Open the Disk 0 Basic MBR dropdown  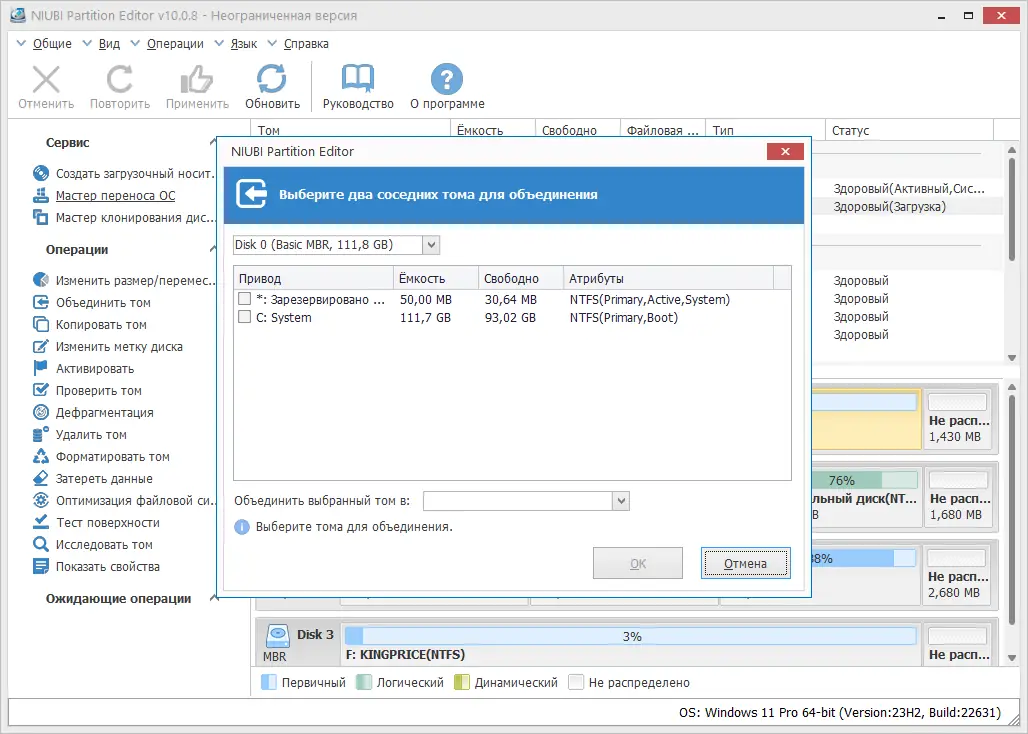tap(336, 245)
